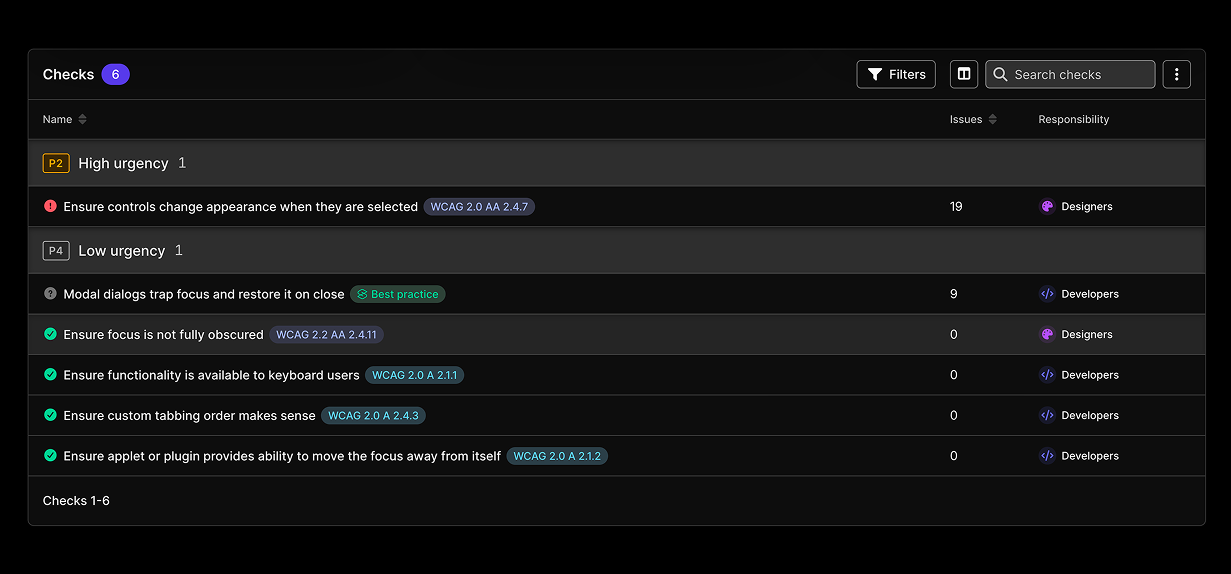Click the Responsibility column header
Image resolution: width=1231 pixels, height=574 pixels.
click(x=1073, y=119)
